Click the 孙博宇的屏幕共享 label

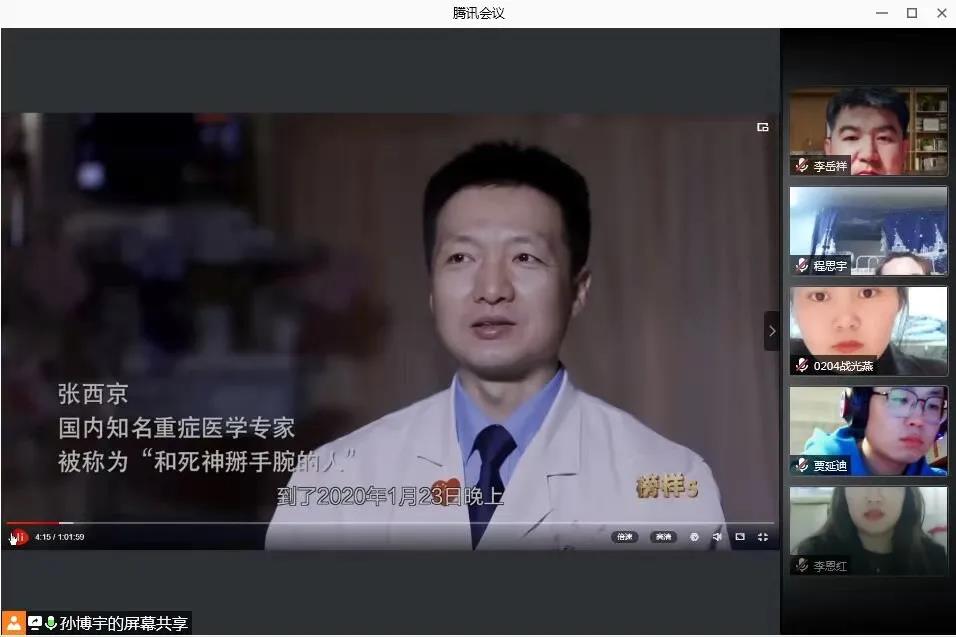point(124,624)
